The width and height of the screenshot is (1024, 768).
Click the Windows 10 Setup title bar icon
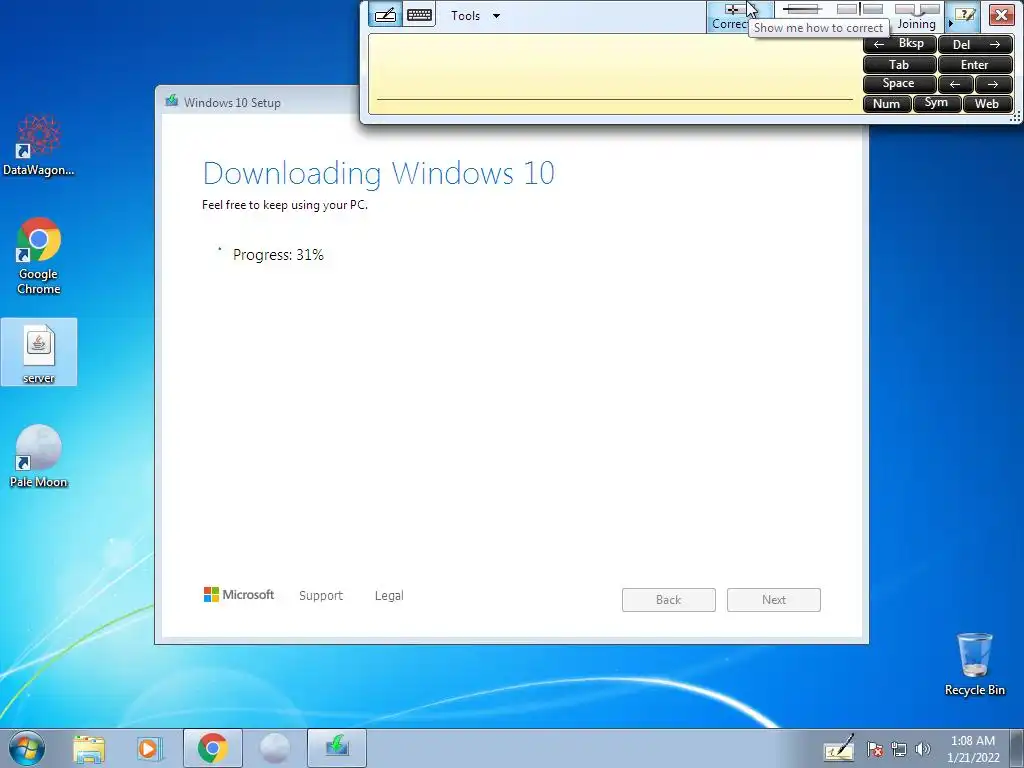click(172, 101)
